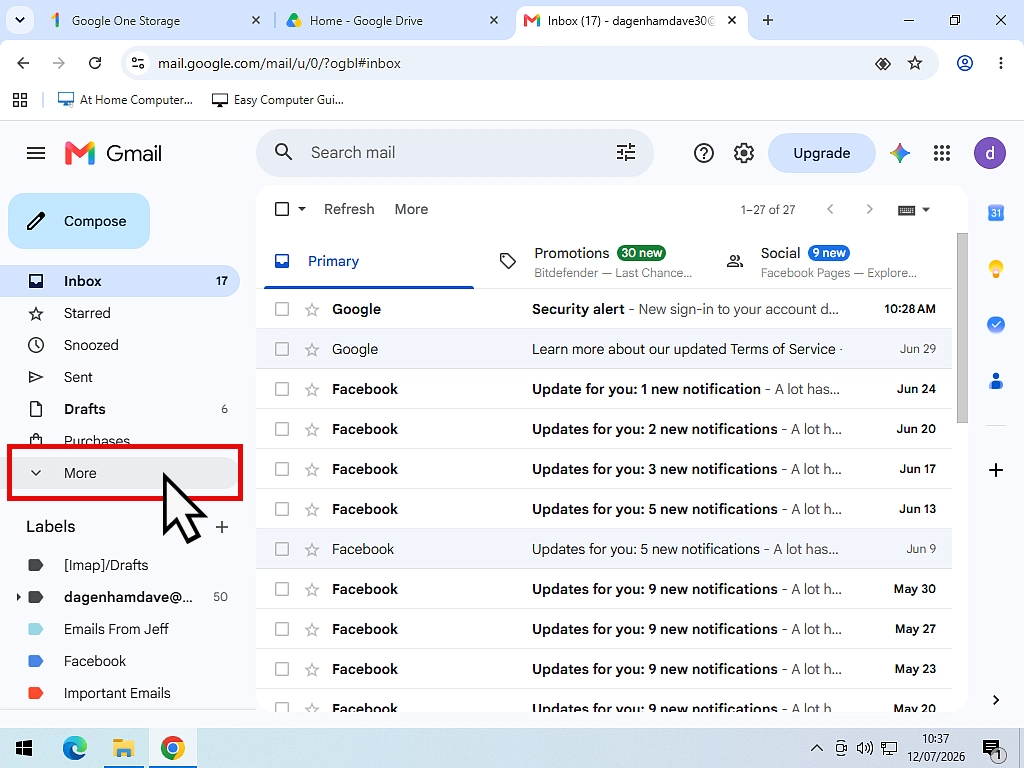Image resolution: width=1024 pixels, height=768 pixels.
Task: Tick the Facebook May 30 email checkbox
Action: tap(282, 589)
